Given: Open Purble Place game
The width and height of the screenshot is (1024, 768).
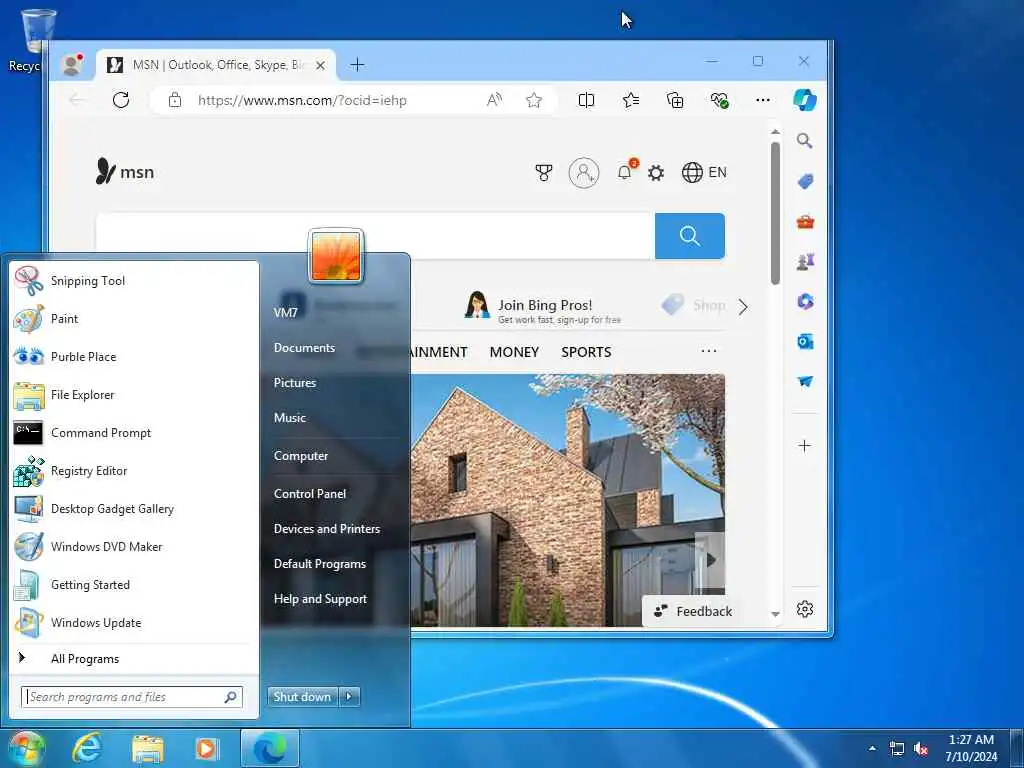Looking at the screenshot, I should (134, 357).
